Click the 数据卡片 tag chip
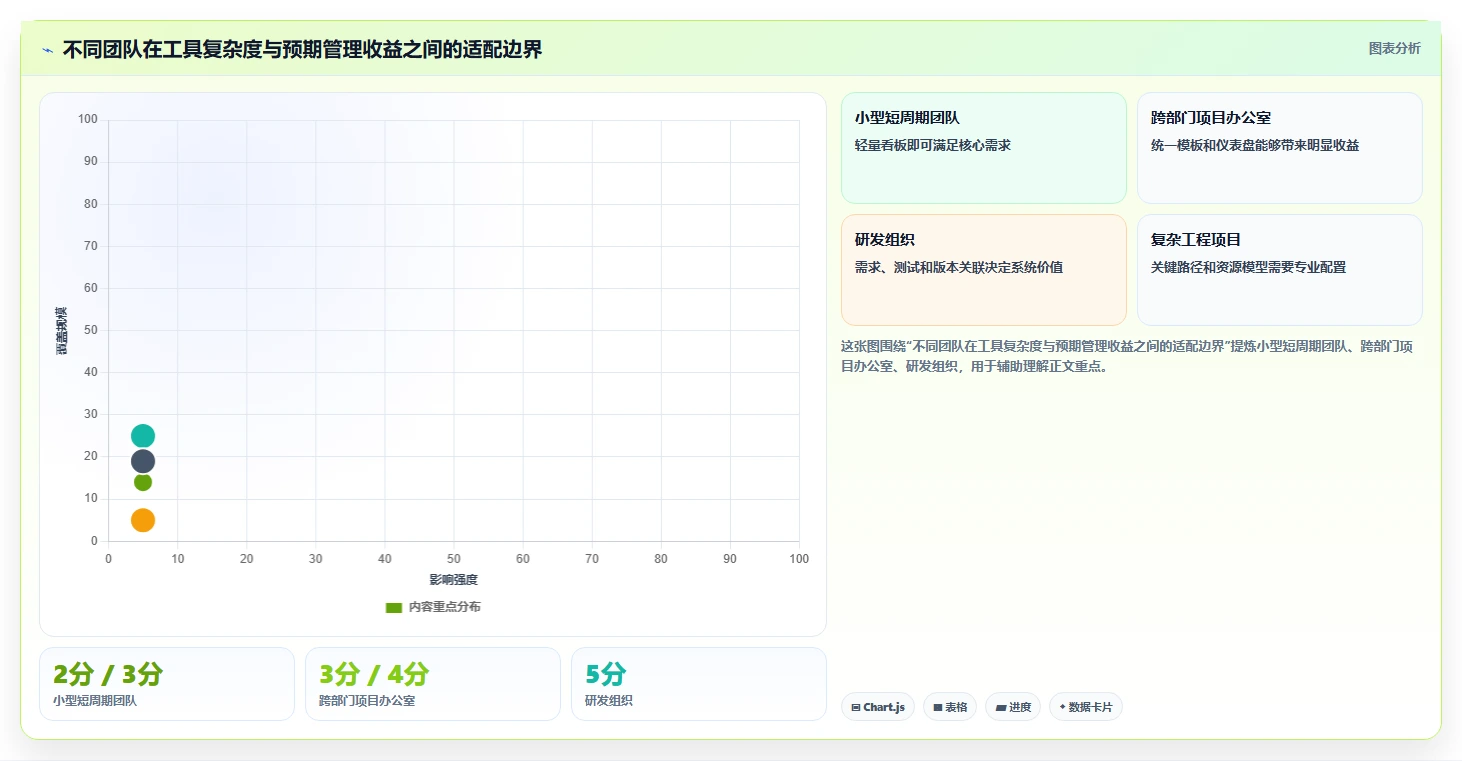This screenshot has width=1462, height=761. [x=1086, y=707]
